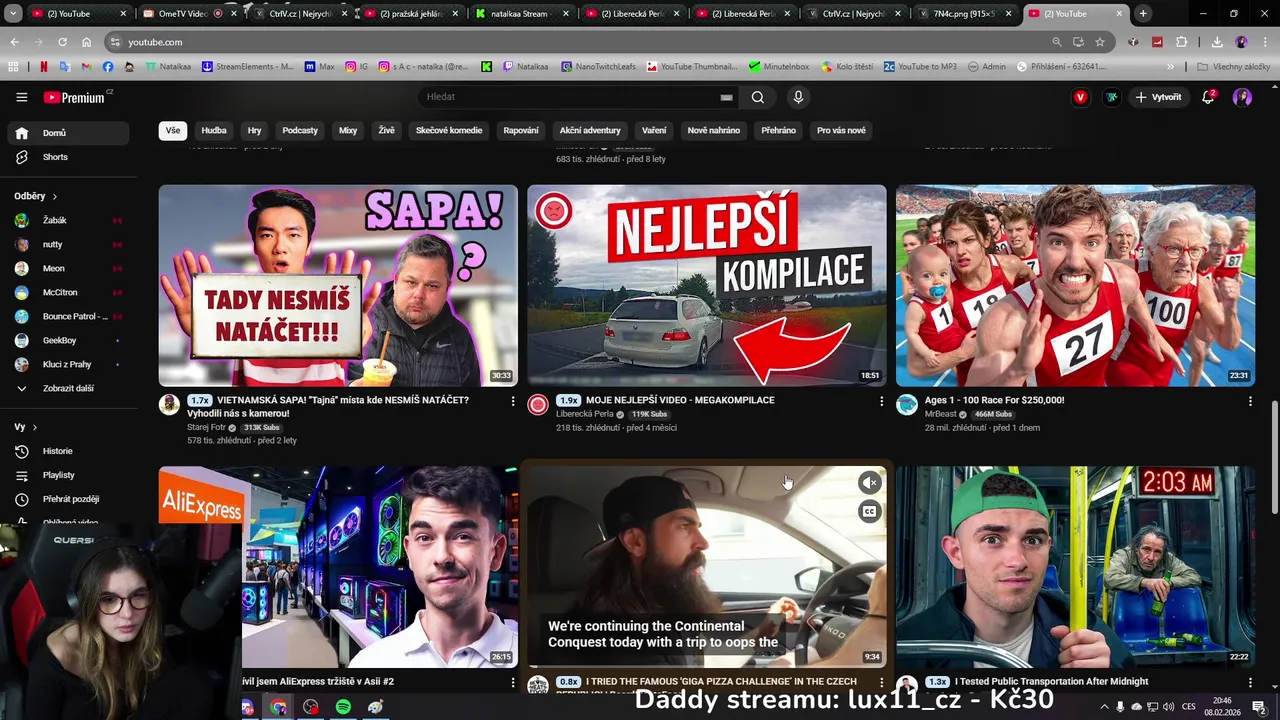The width and height of the screenshot is (1280, 720).
Task: Click the Starej Fotr channel avatar
Action: point(169,404)
